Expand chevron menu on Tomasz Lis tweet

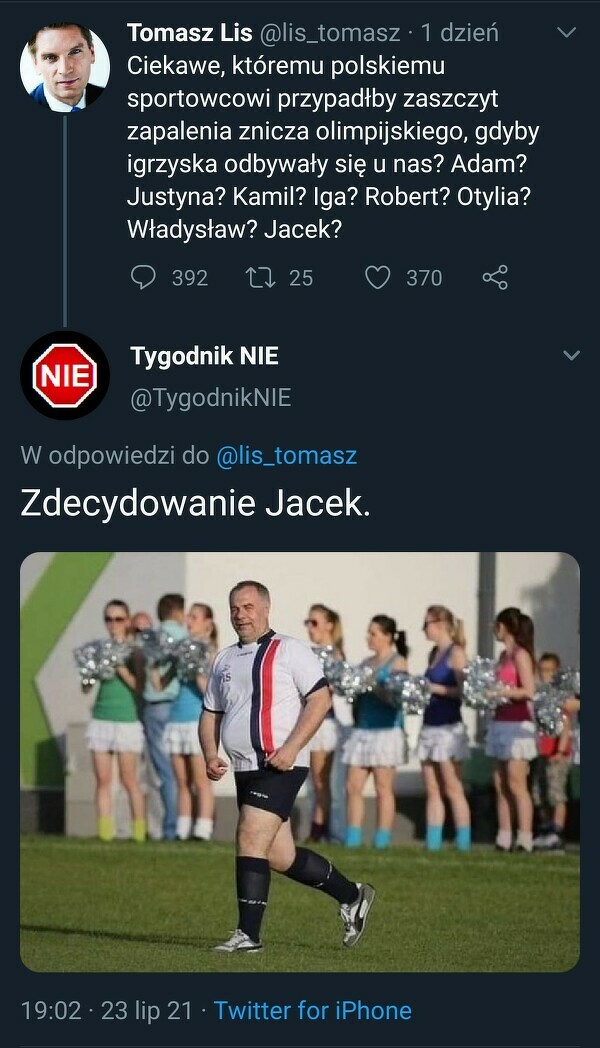click(567, 32)
